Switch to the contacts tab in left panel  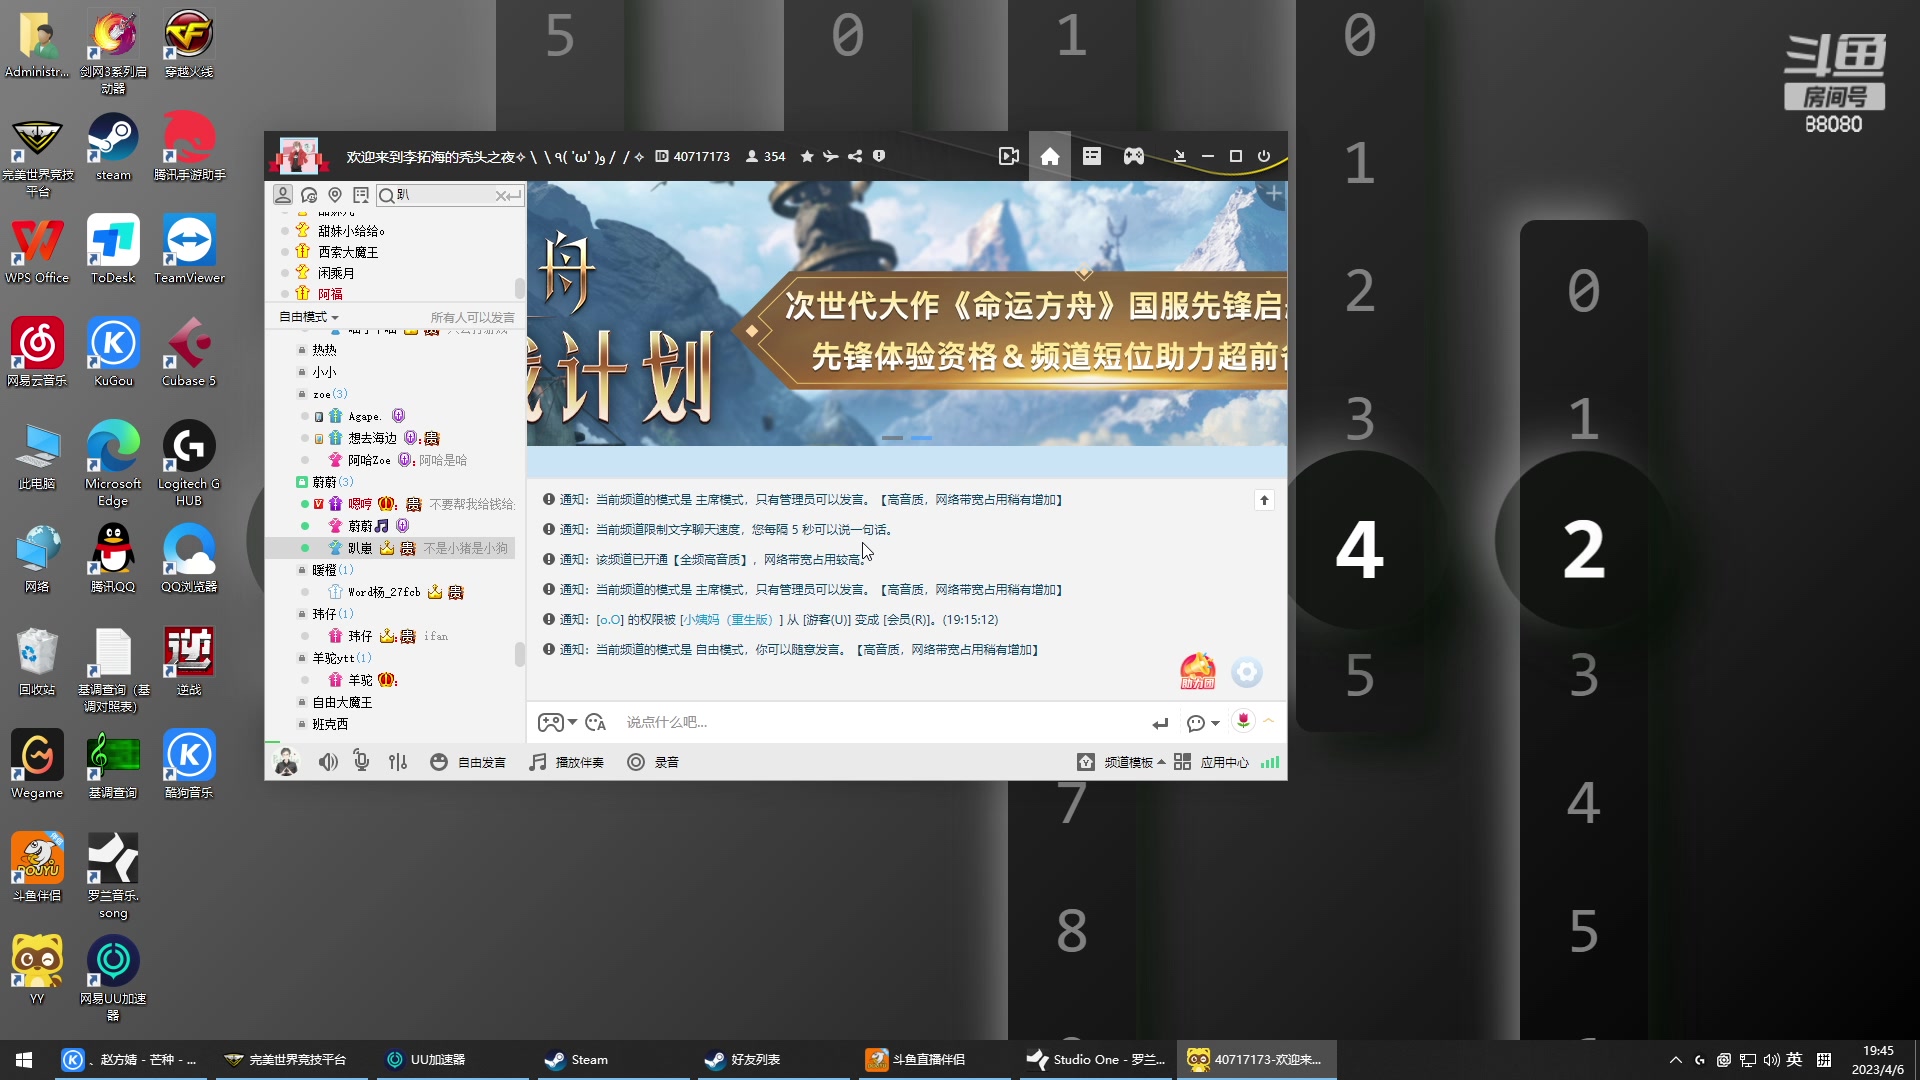[283, 195]
